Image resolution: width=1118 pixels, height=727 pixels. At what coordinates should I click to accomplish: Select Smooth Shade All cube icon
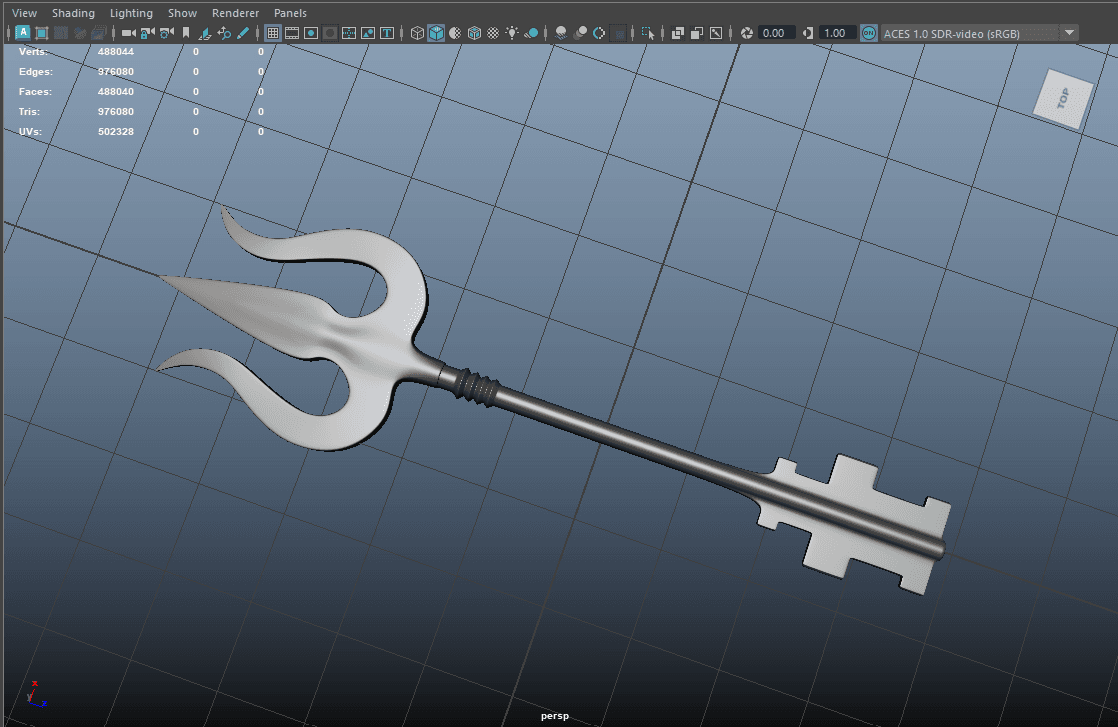pos(436,33)
